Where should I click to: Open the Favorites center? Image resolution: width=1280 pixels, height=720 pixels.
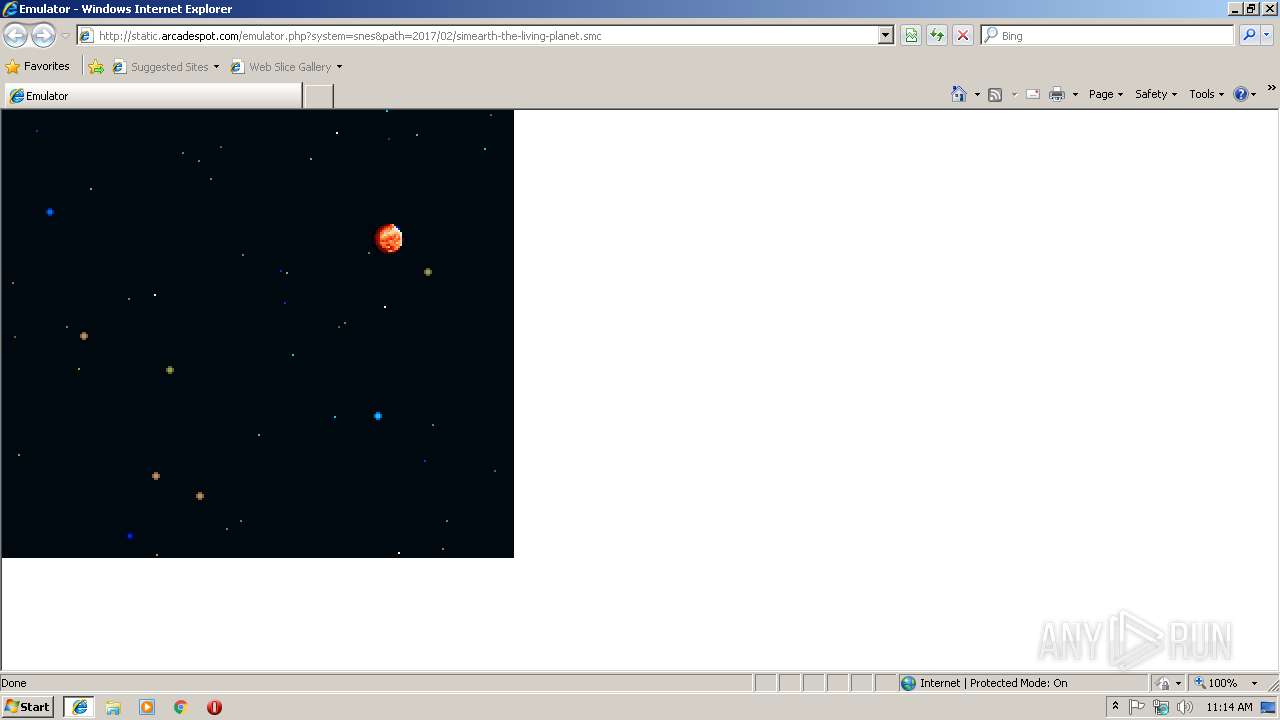(38, 66)
